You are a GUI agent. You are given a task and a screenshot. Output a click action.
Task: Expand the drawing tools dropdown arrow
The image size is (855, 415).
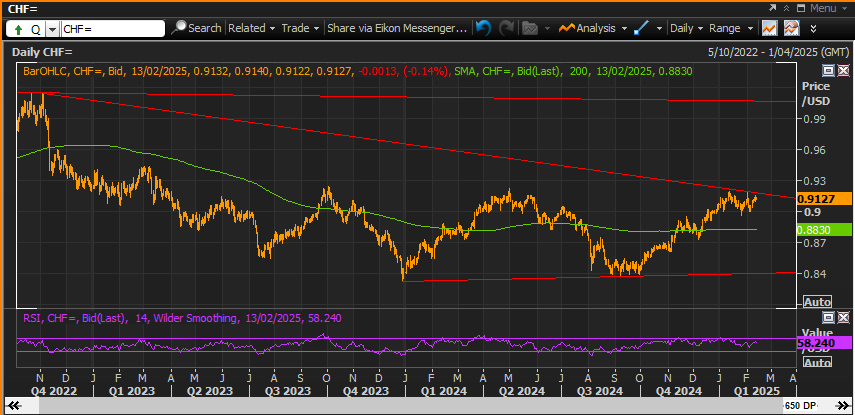pos(659,29)
